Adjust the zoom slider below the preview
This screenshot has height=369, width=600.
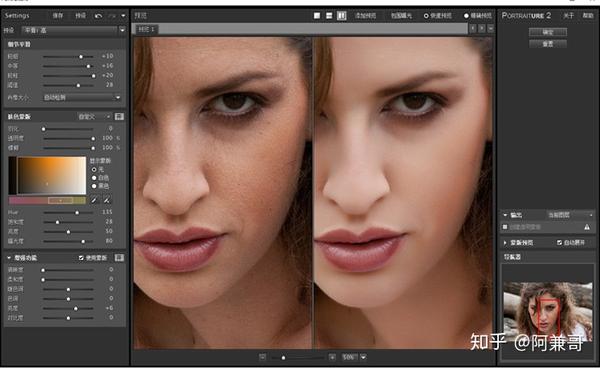pyautogui.click(x=297, y=358)
